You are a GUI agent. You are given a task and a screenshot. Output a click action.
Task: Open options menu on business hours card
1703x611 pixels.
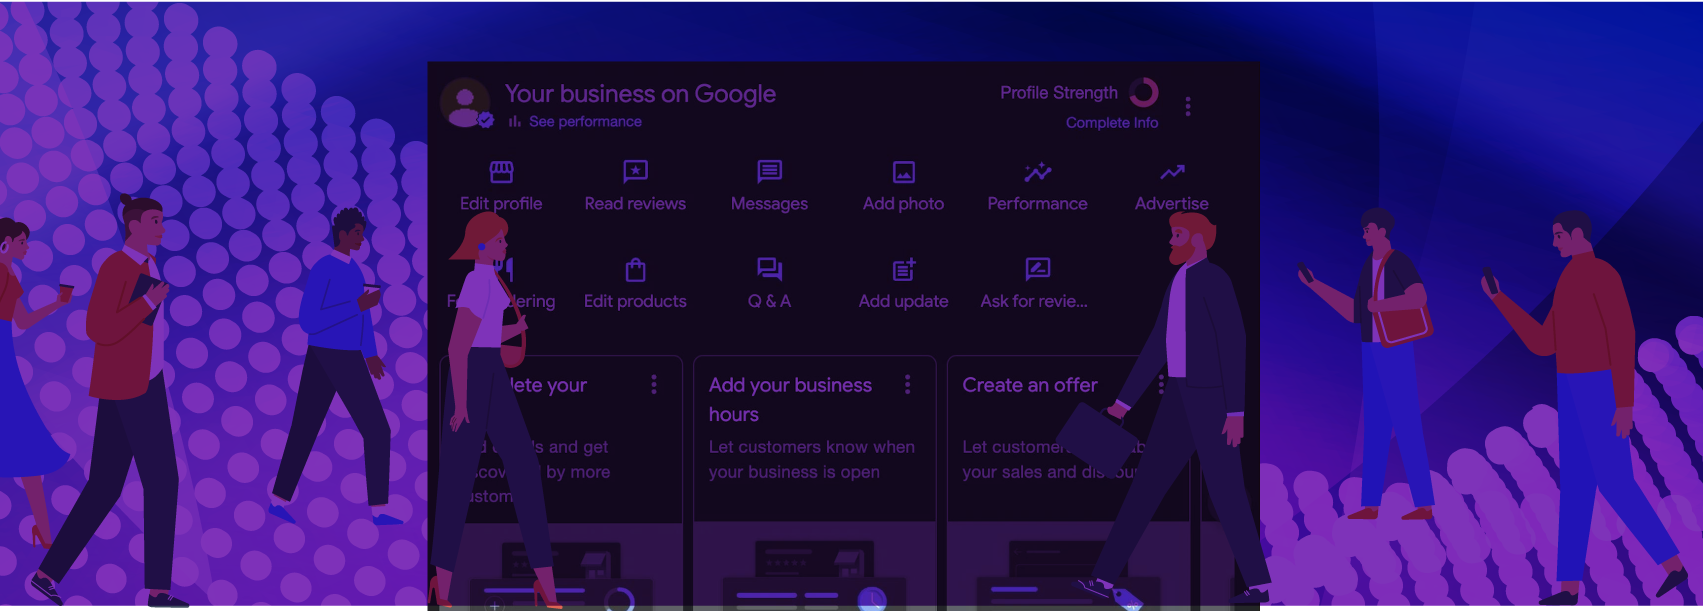908,385
